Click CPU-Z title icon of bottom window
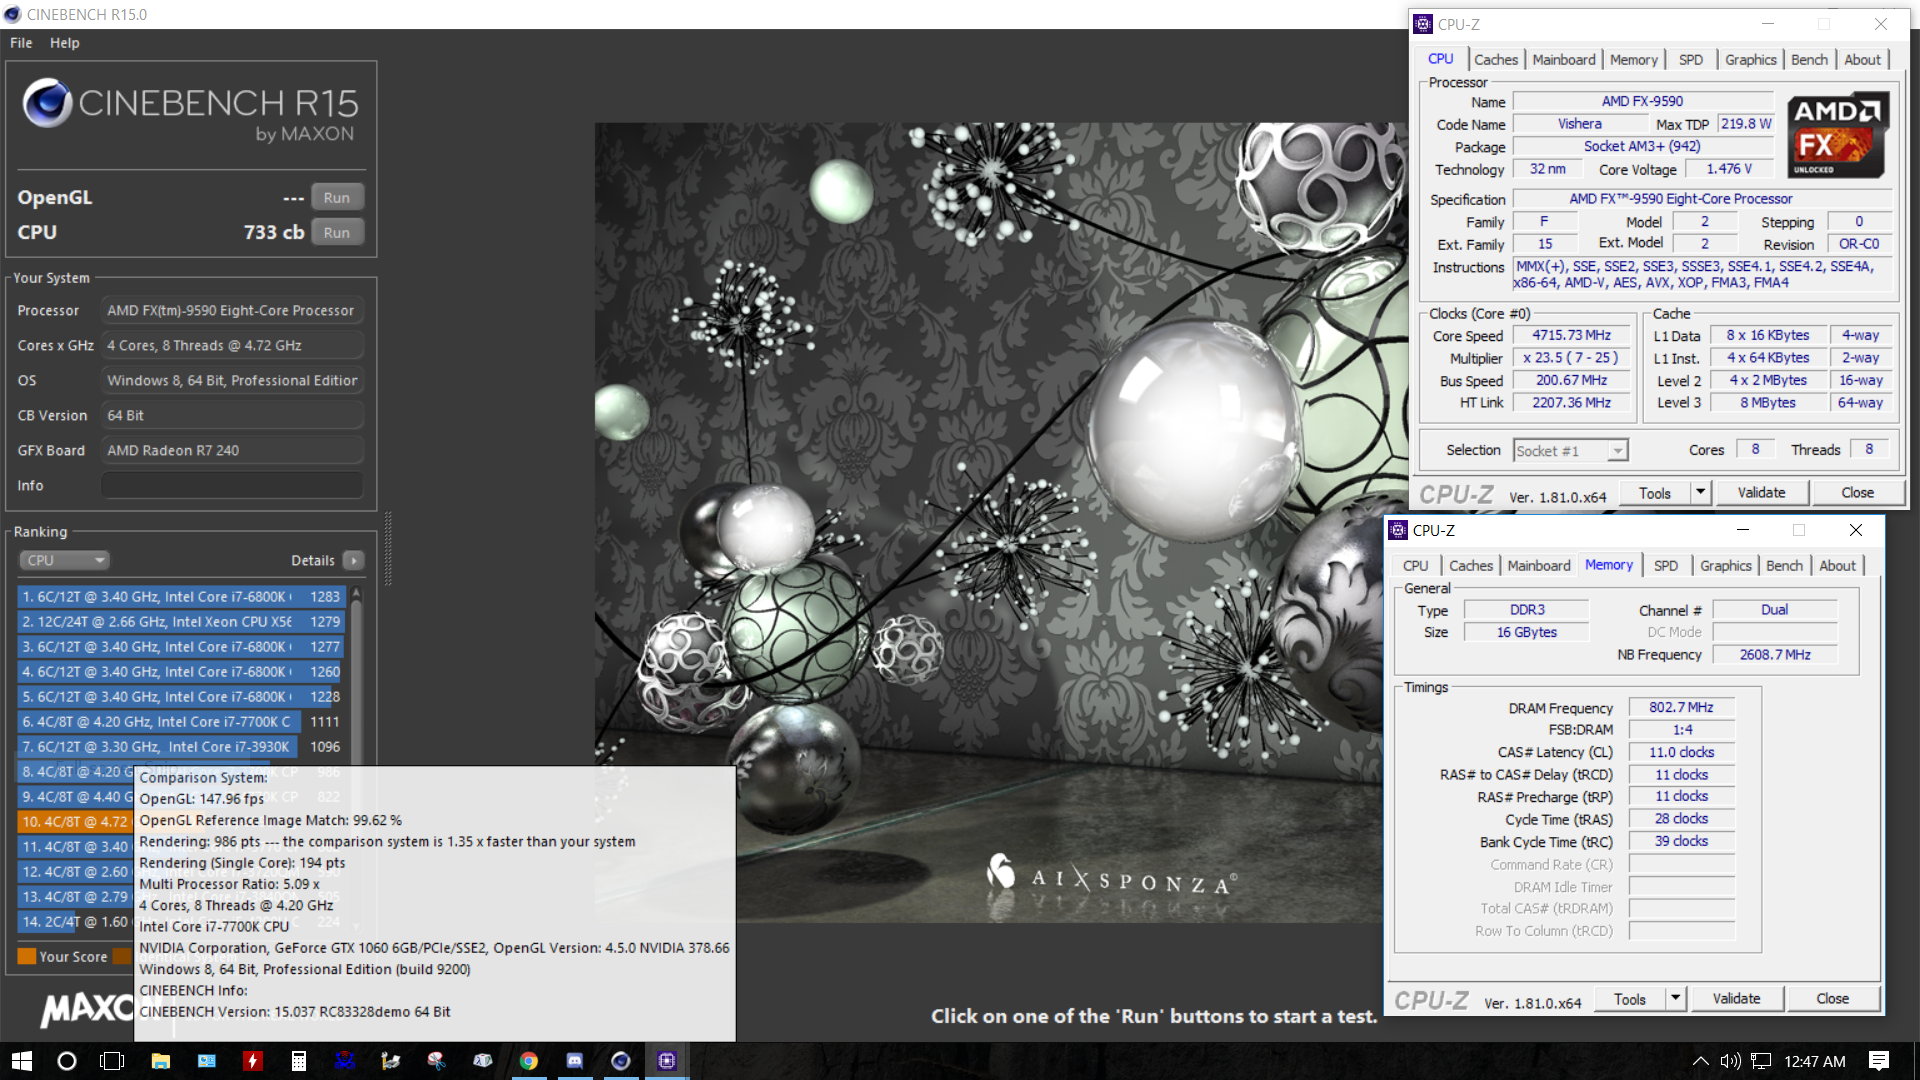The height and width of the screenshot is (1080, 1920). click(x=1398, y=530)
